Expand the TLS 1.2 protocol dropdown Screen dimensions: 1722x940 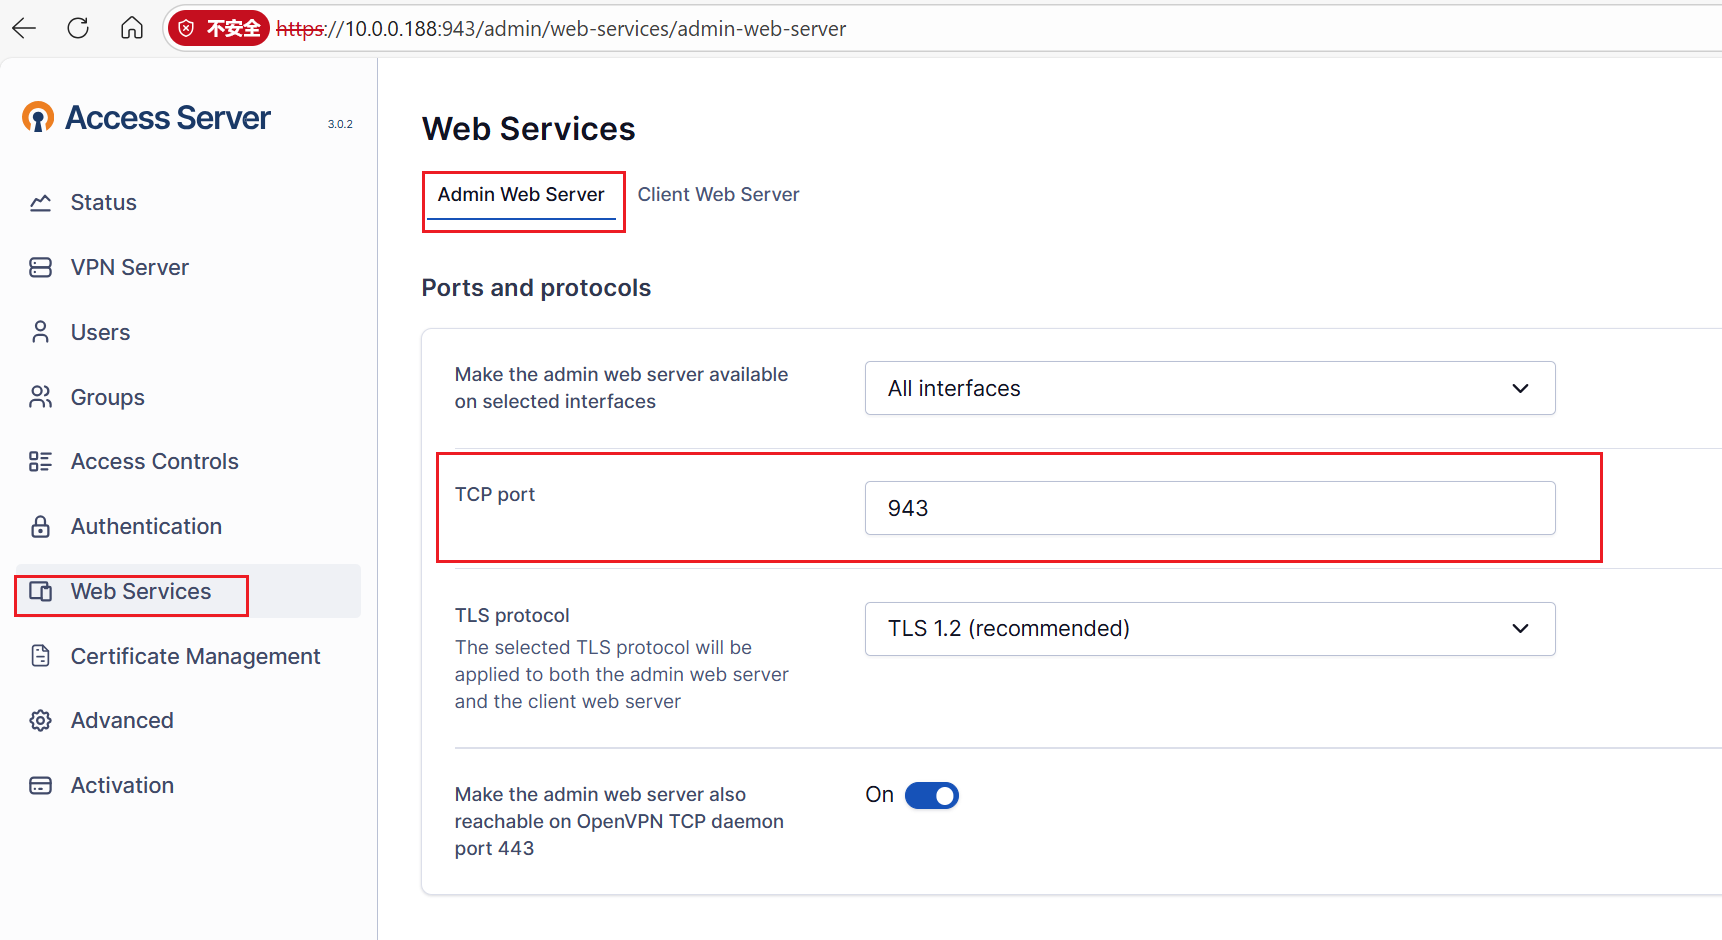pyautogui.click(x=1209, y=629)
